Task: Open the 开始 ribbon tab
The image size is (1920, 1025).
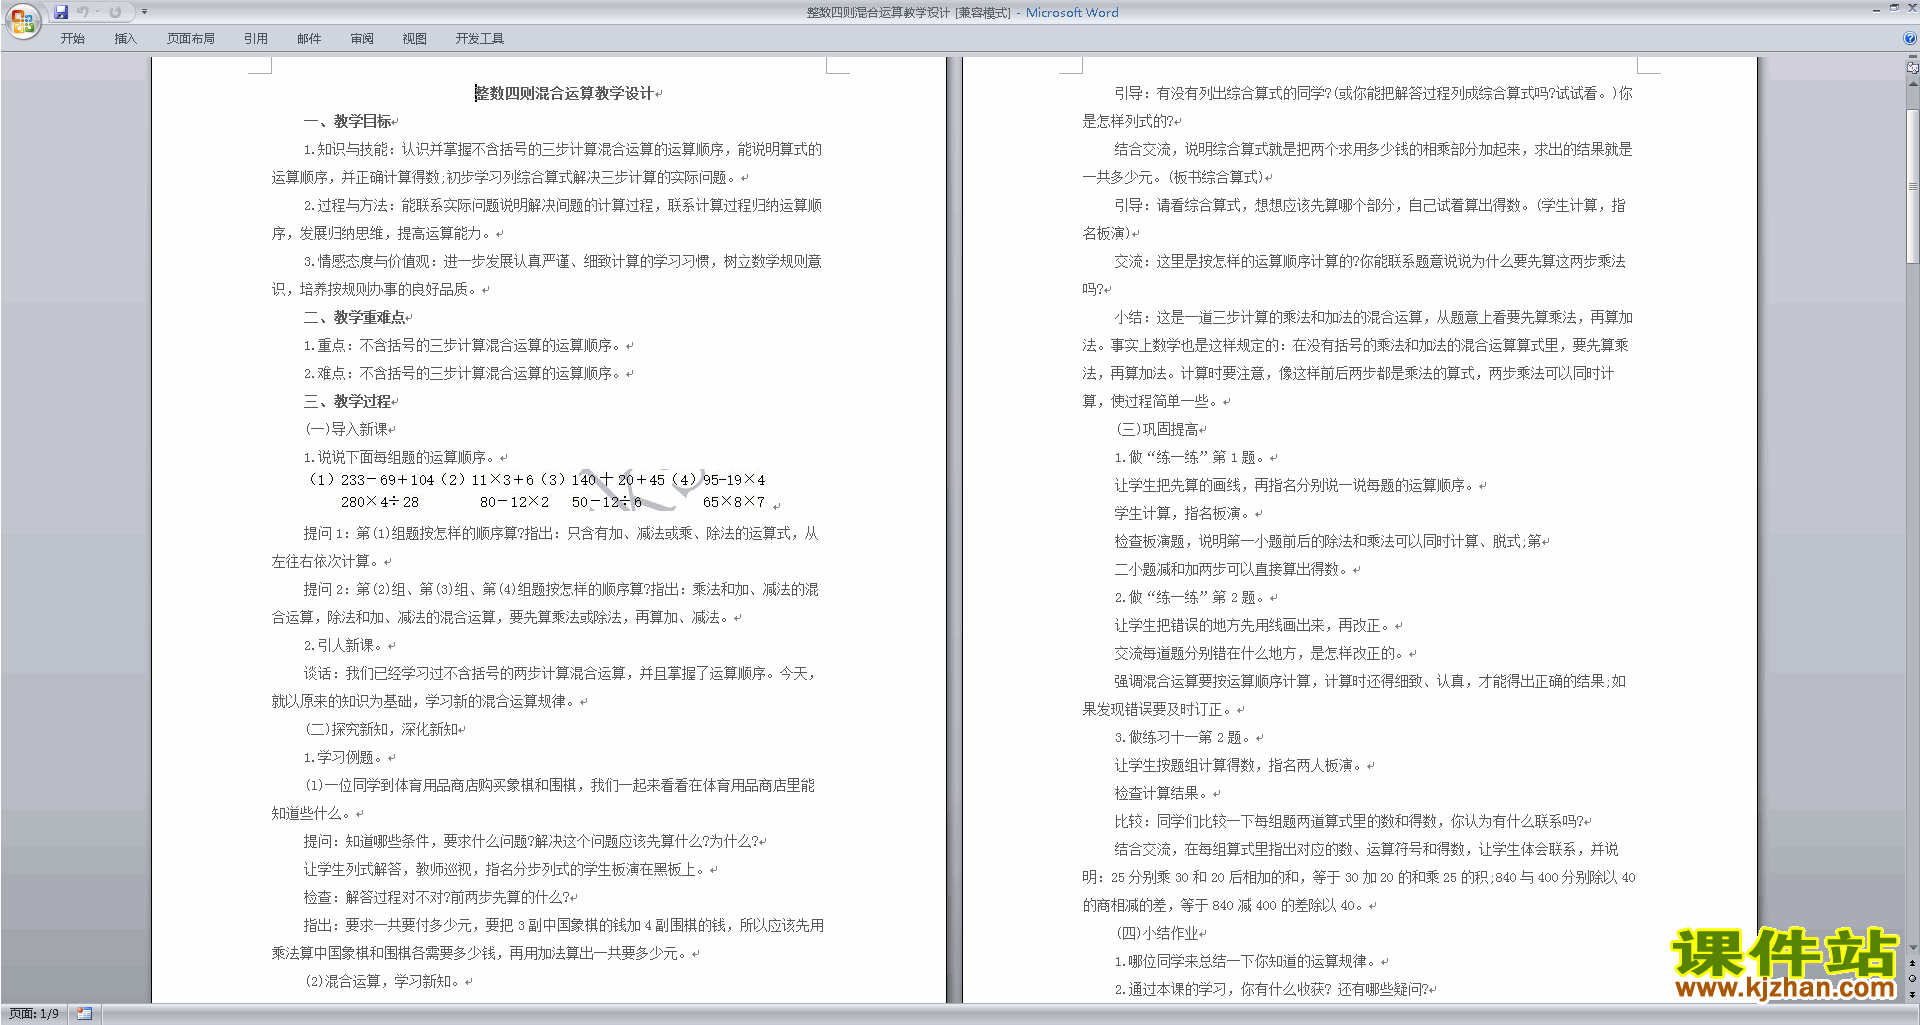Action: tap(72, 38)
